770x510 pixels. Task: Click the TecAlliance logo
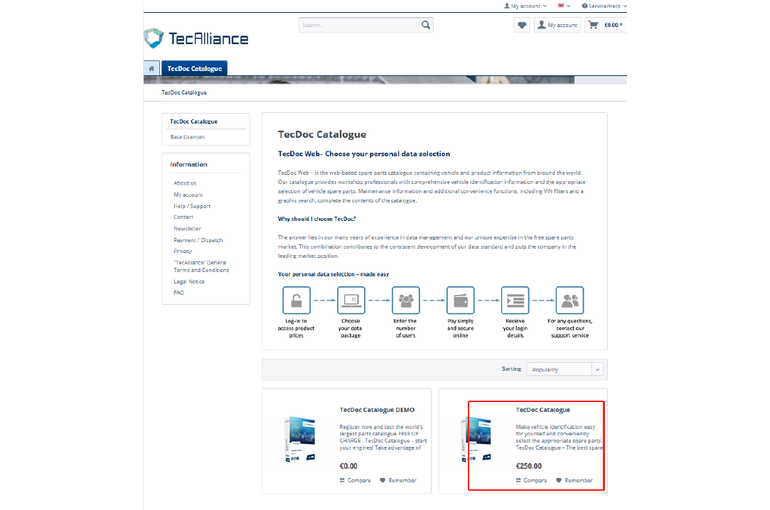pos(196,39)
